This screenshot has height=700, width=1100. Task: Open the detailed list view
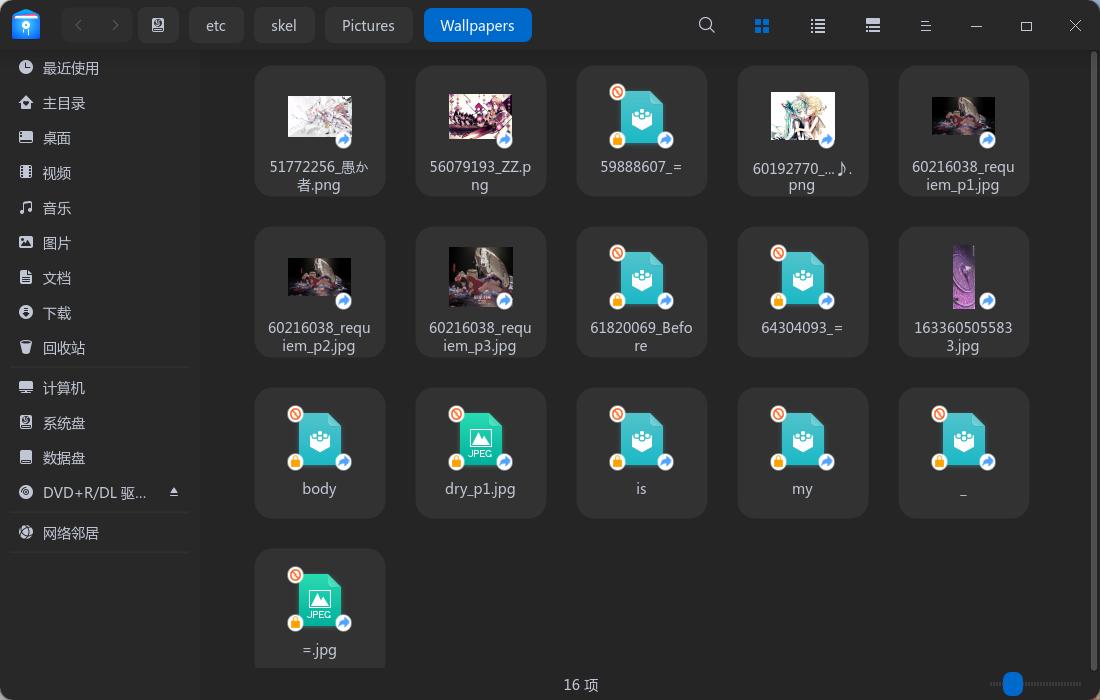(x=872, y=25)
